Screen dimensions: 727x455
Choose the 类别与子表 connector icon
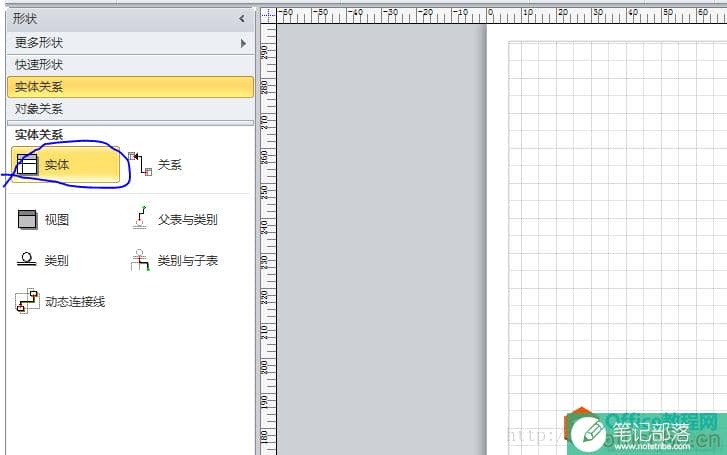coord(140,260)
